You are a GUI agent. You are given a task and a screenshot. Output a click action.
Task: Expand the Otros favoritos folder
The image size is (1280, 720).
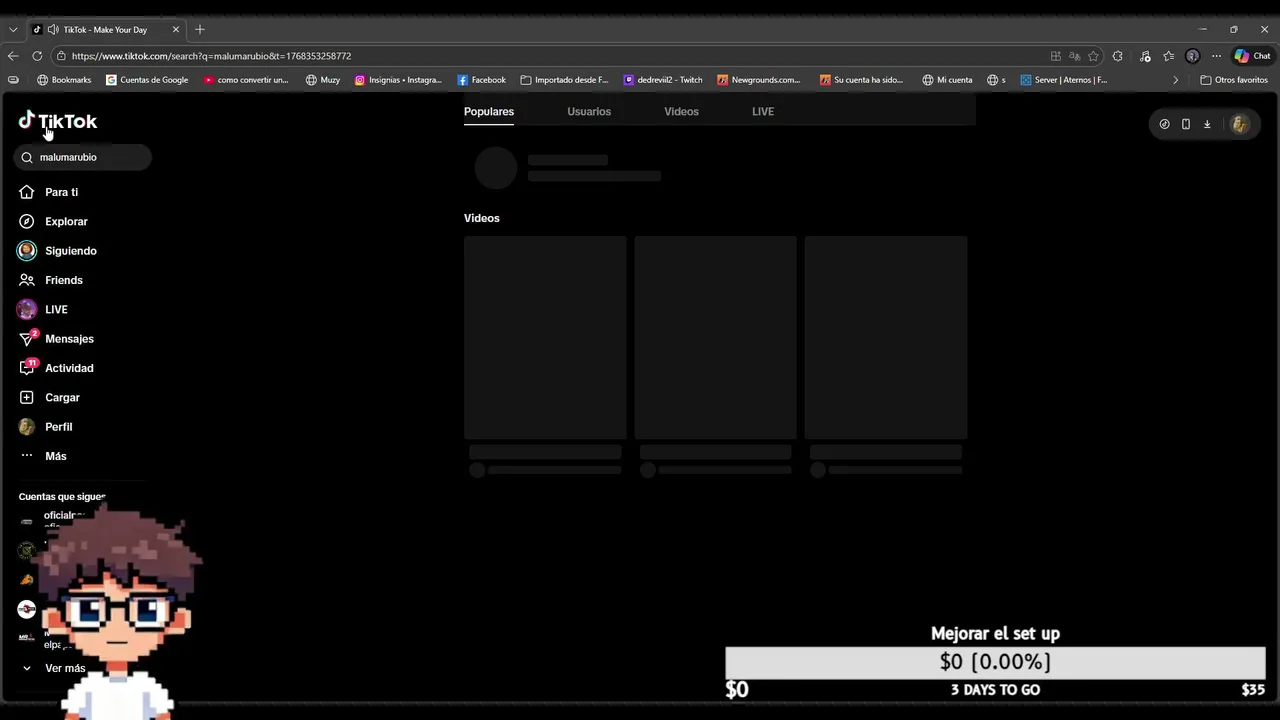click(x=1234, y=80)
